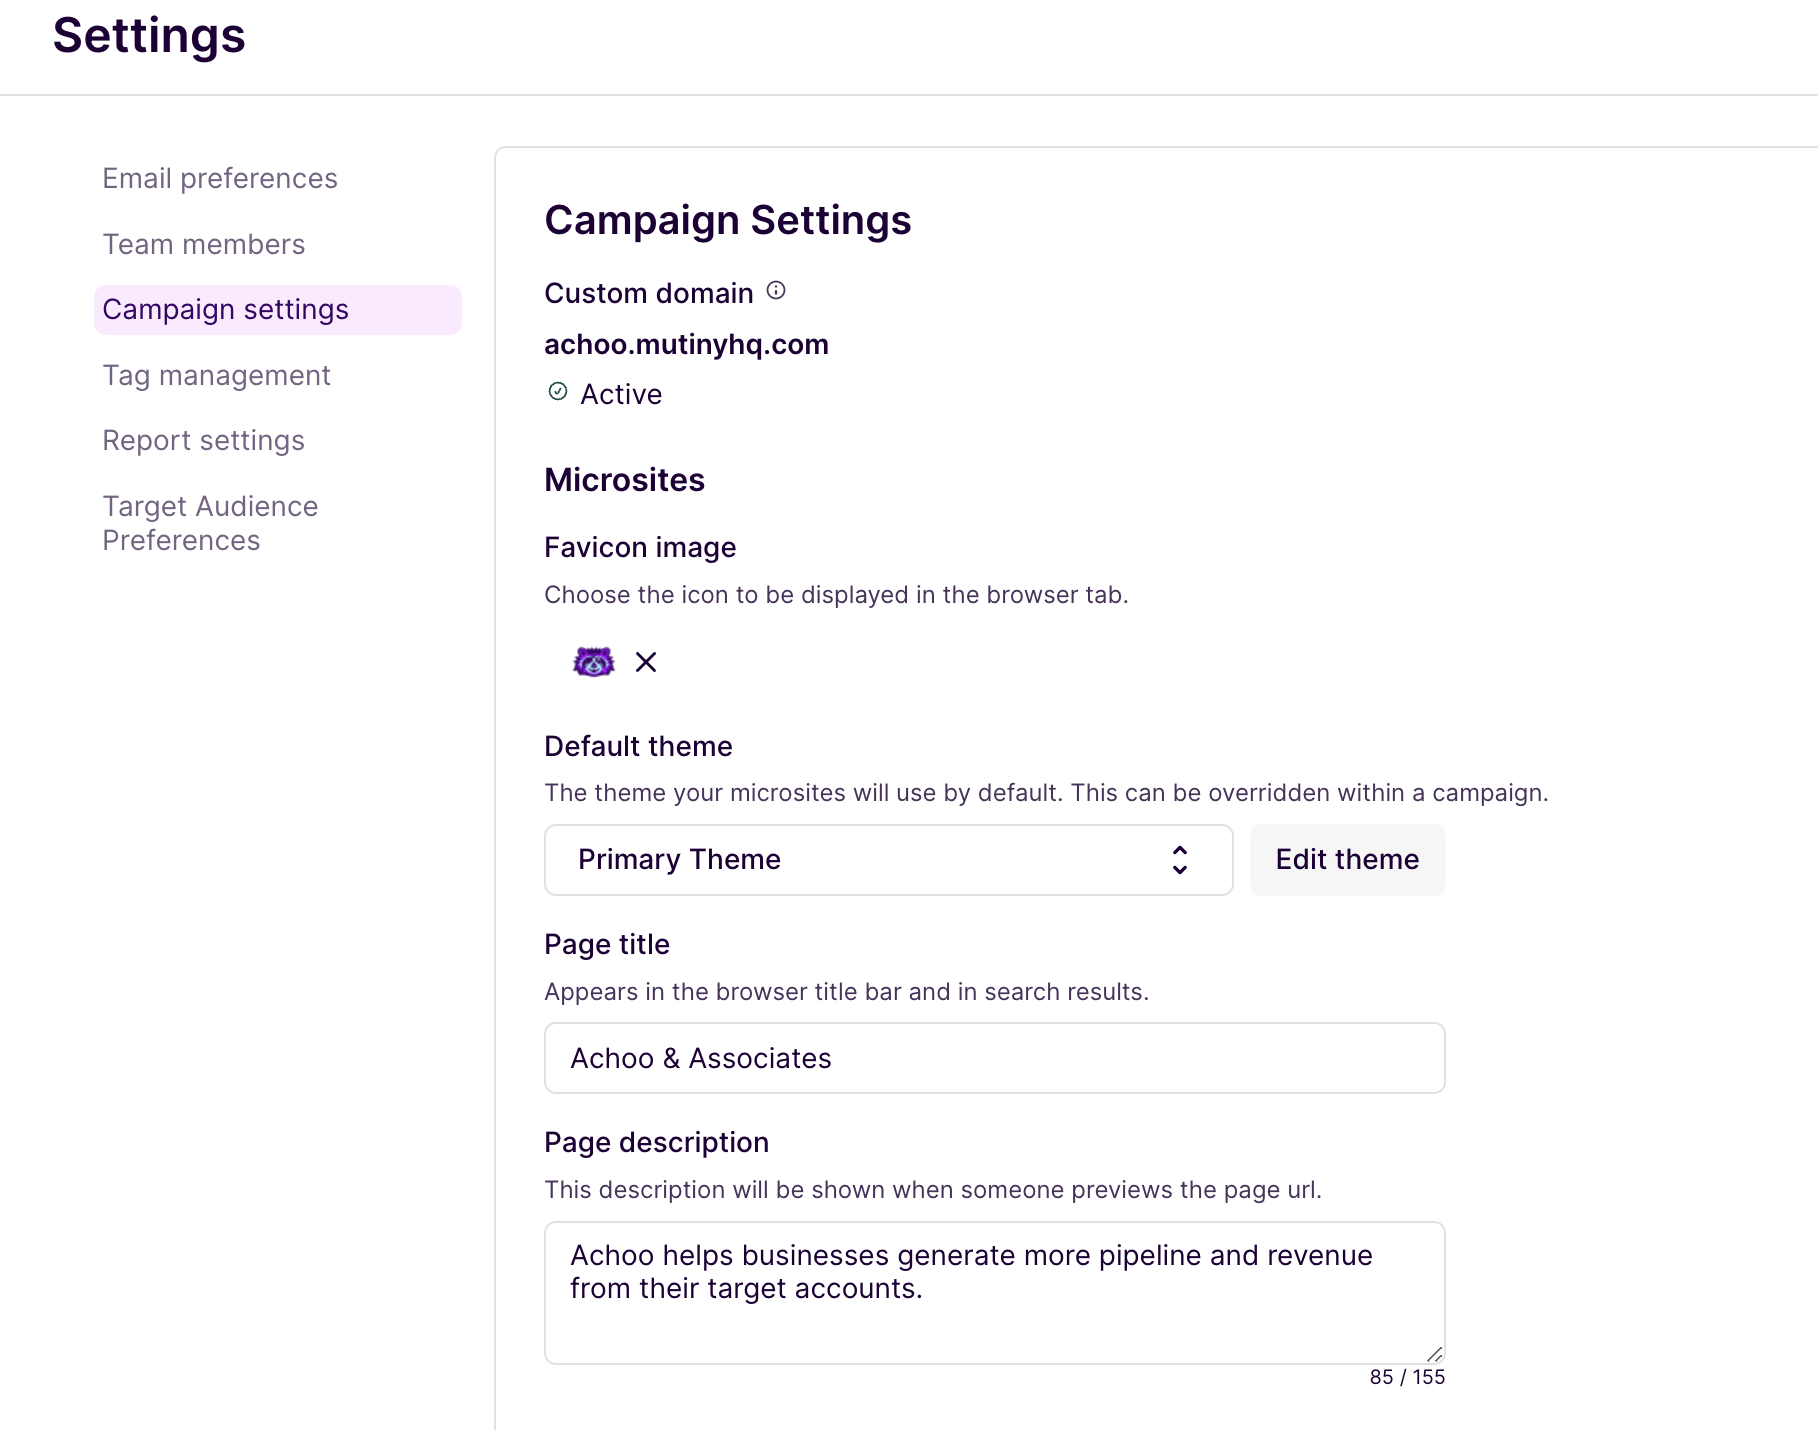1818x1430 pixels.
Task: Click the 85 / 155 character counter
Action: pyautogui.click(x=1407, y=1377)
